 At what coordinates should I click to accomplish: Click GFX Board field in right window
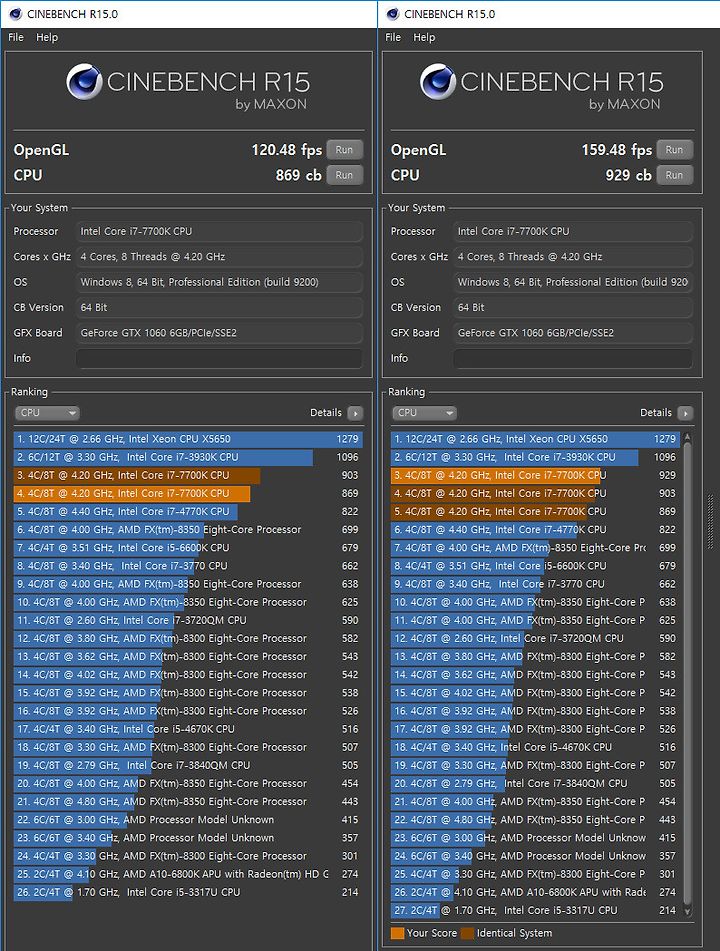[x=573, y=333]
